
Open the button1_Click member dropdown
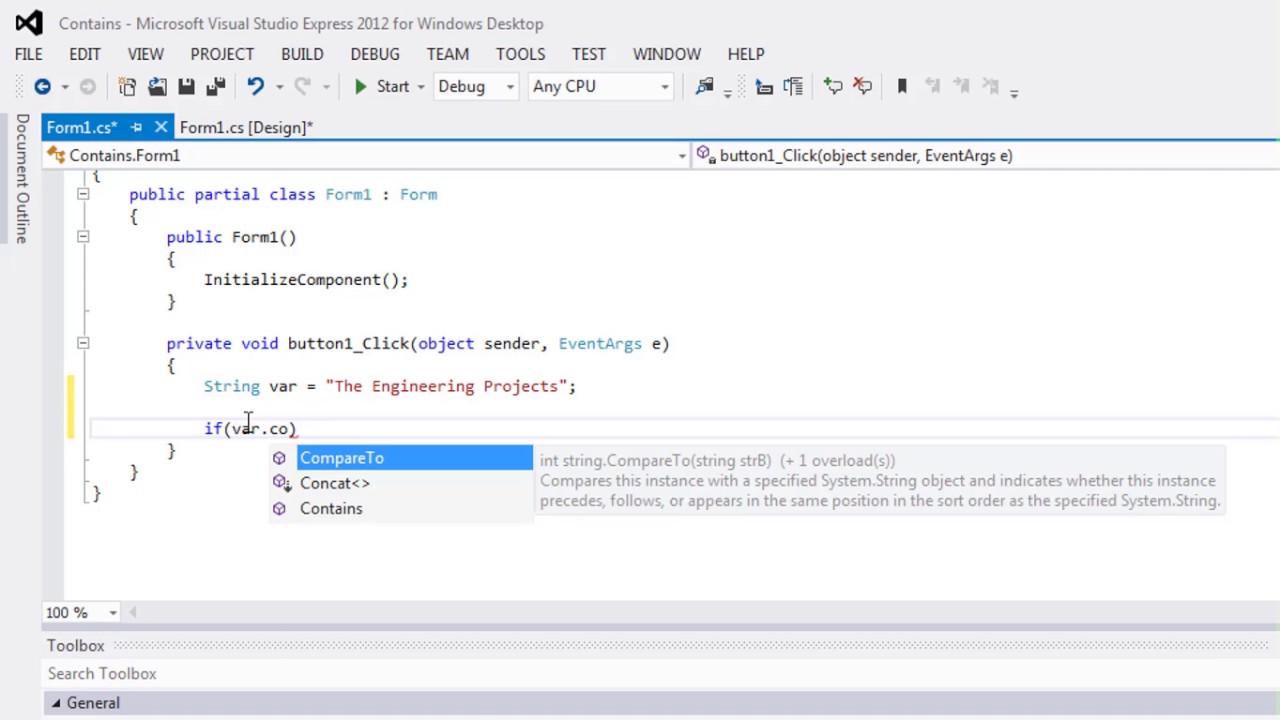pyautogui.click(x=987, y=156)
